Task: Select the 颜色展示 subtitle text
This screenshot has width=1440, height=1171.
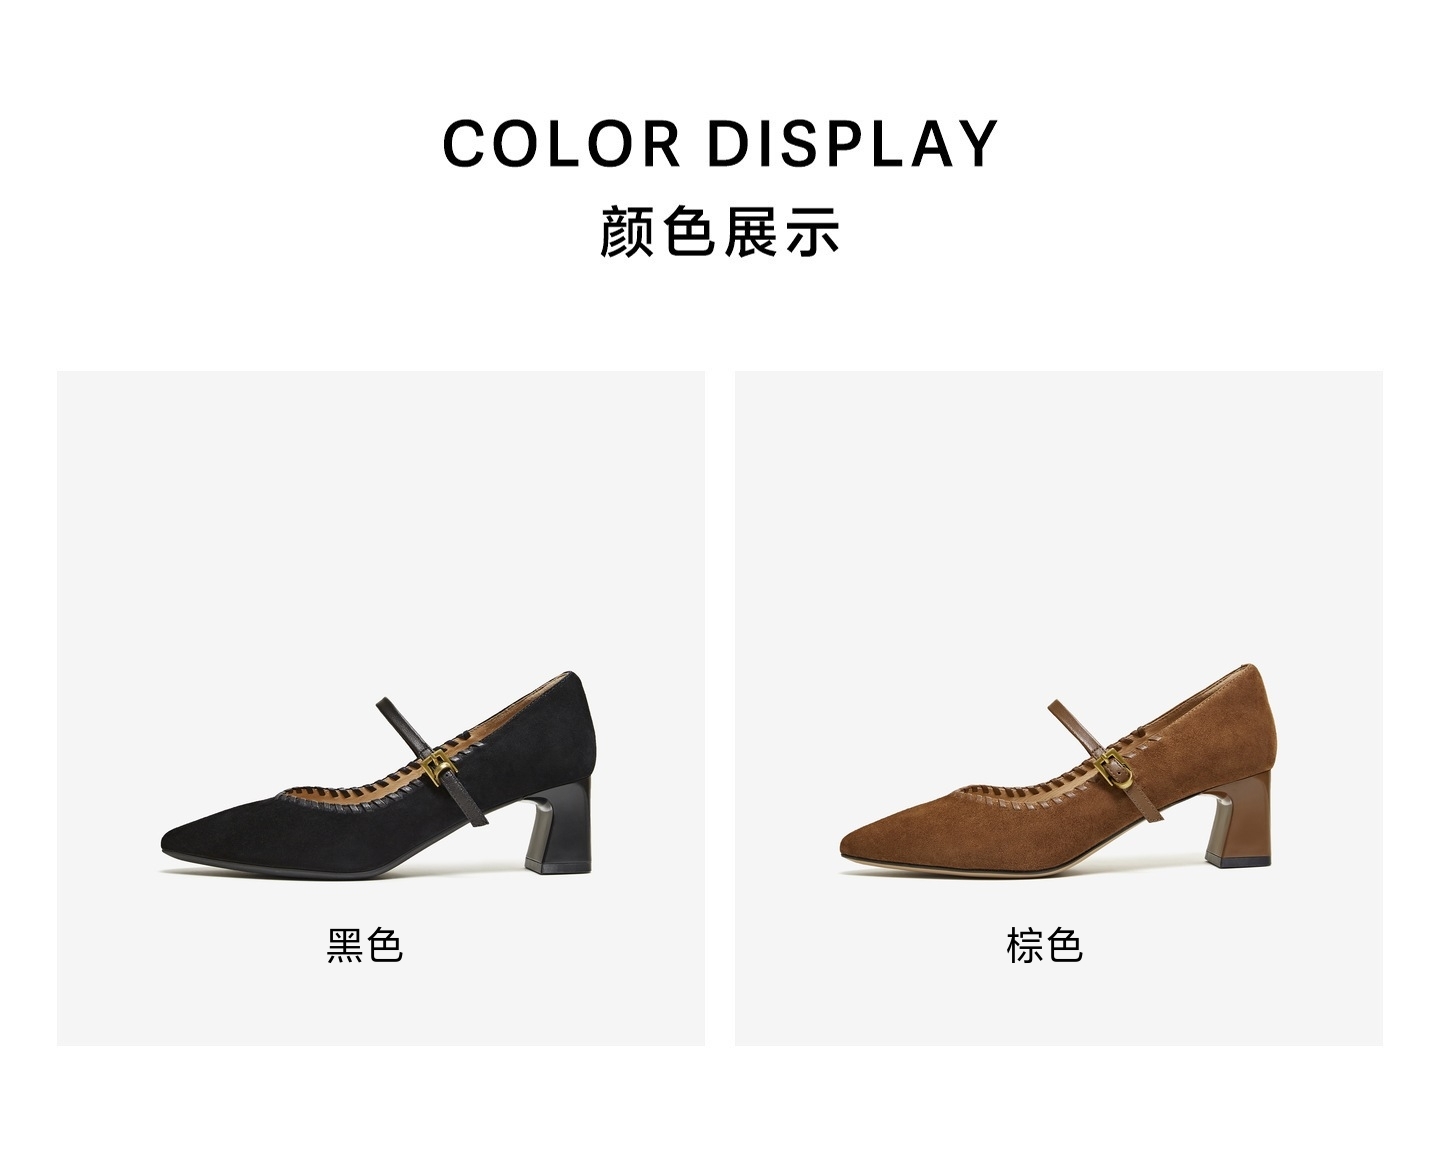Action: 720,232
